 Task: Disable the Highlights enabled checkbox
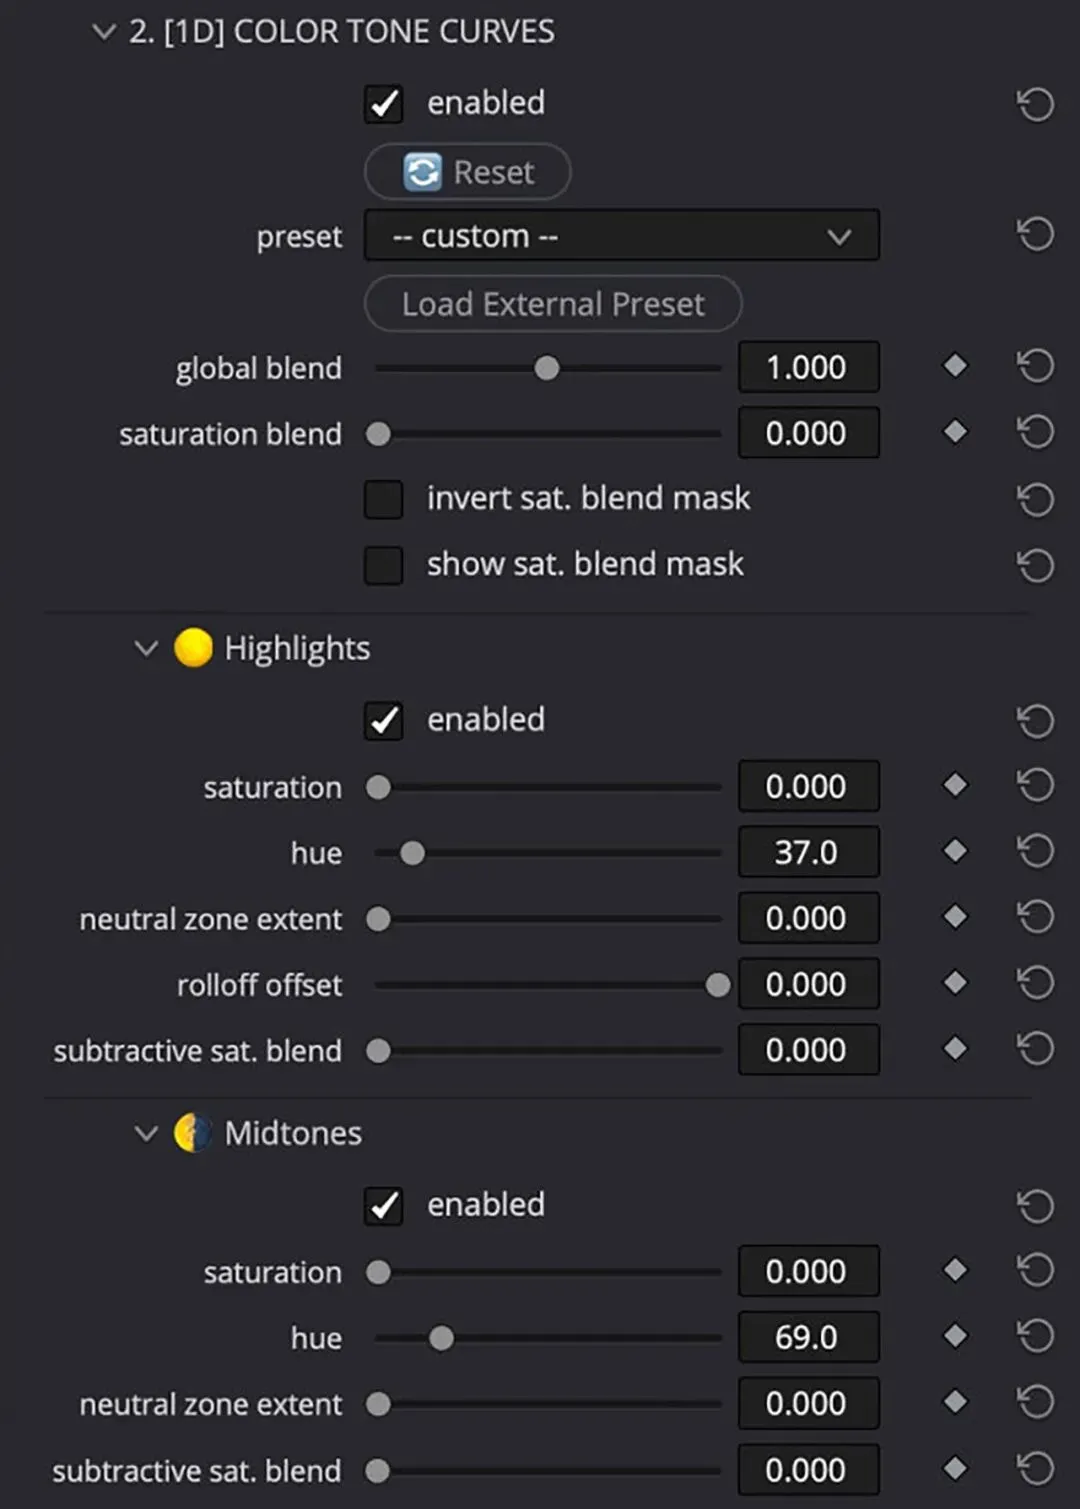[x=384, y=721]
